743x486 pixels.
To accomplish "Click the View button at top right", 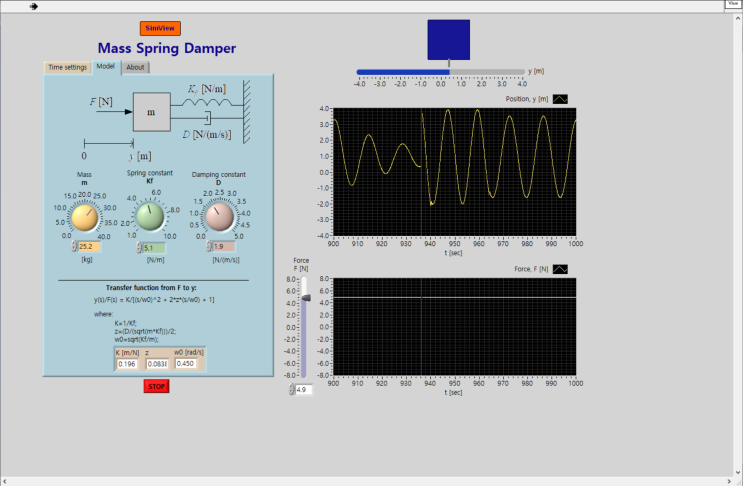I will tap(734, 4).
